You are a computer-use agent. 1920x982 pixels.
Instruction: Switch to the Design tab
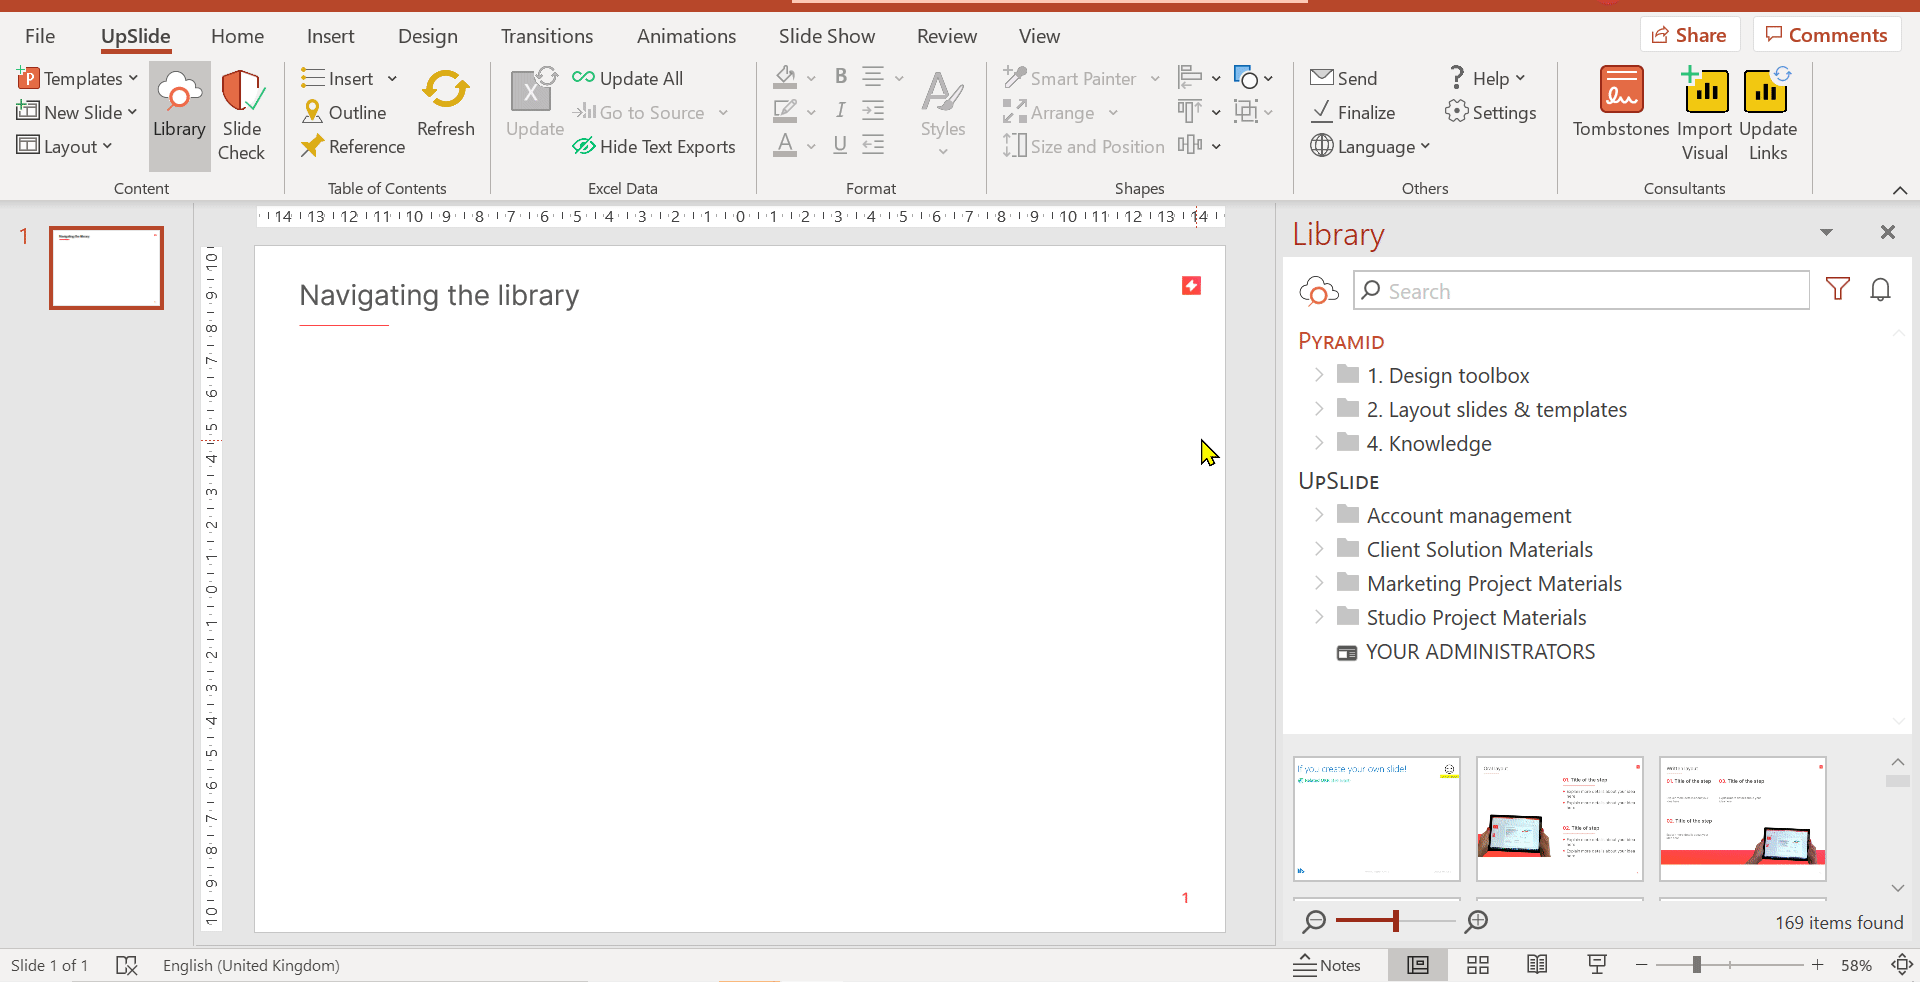click(x=428, y=36)
